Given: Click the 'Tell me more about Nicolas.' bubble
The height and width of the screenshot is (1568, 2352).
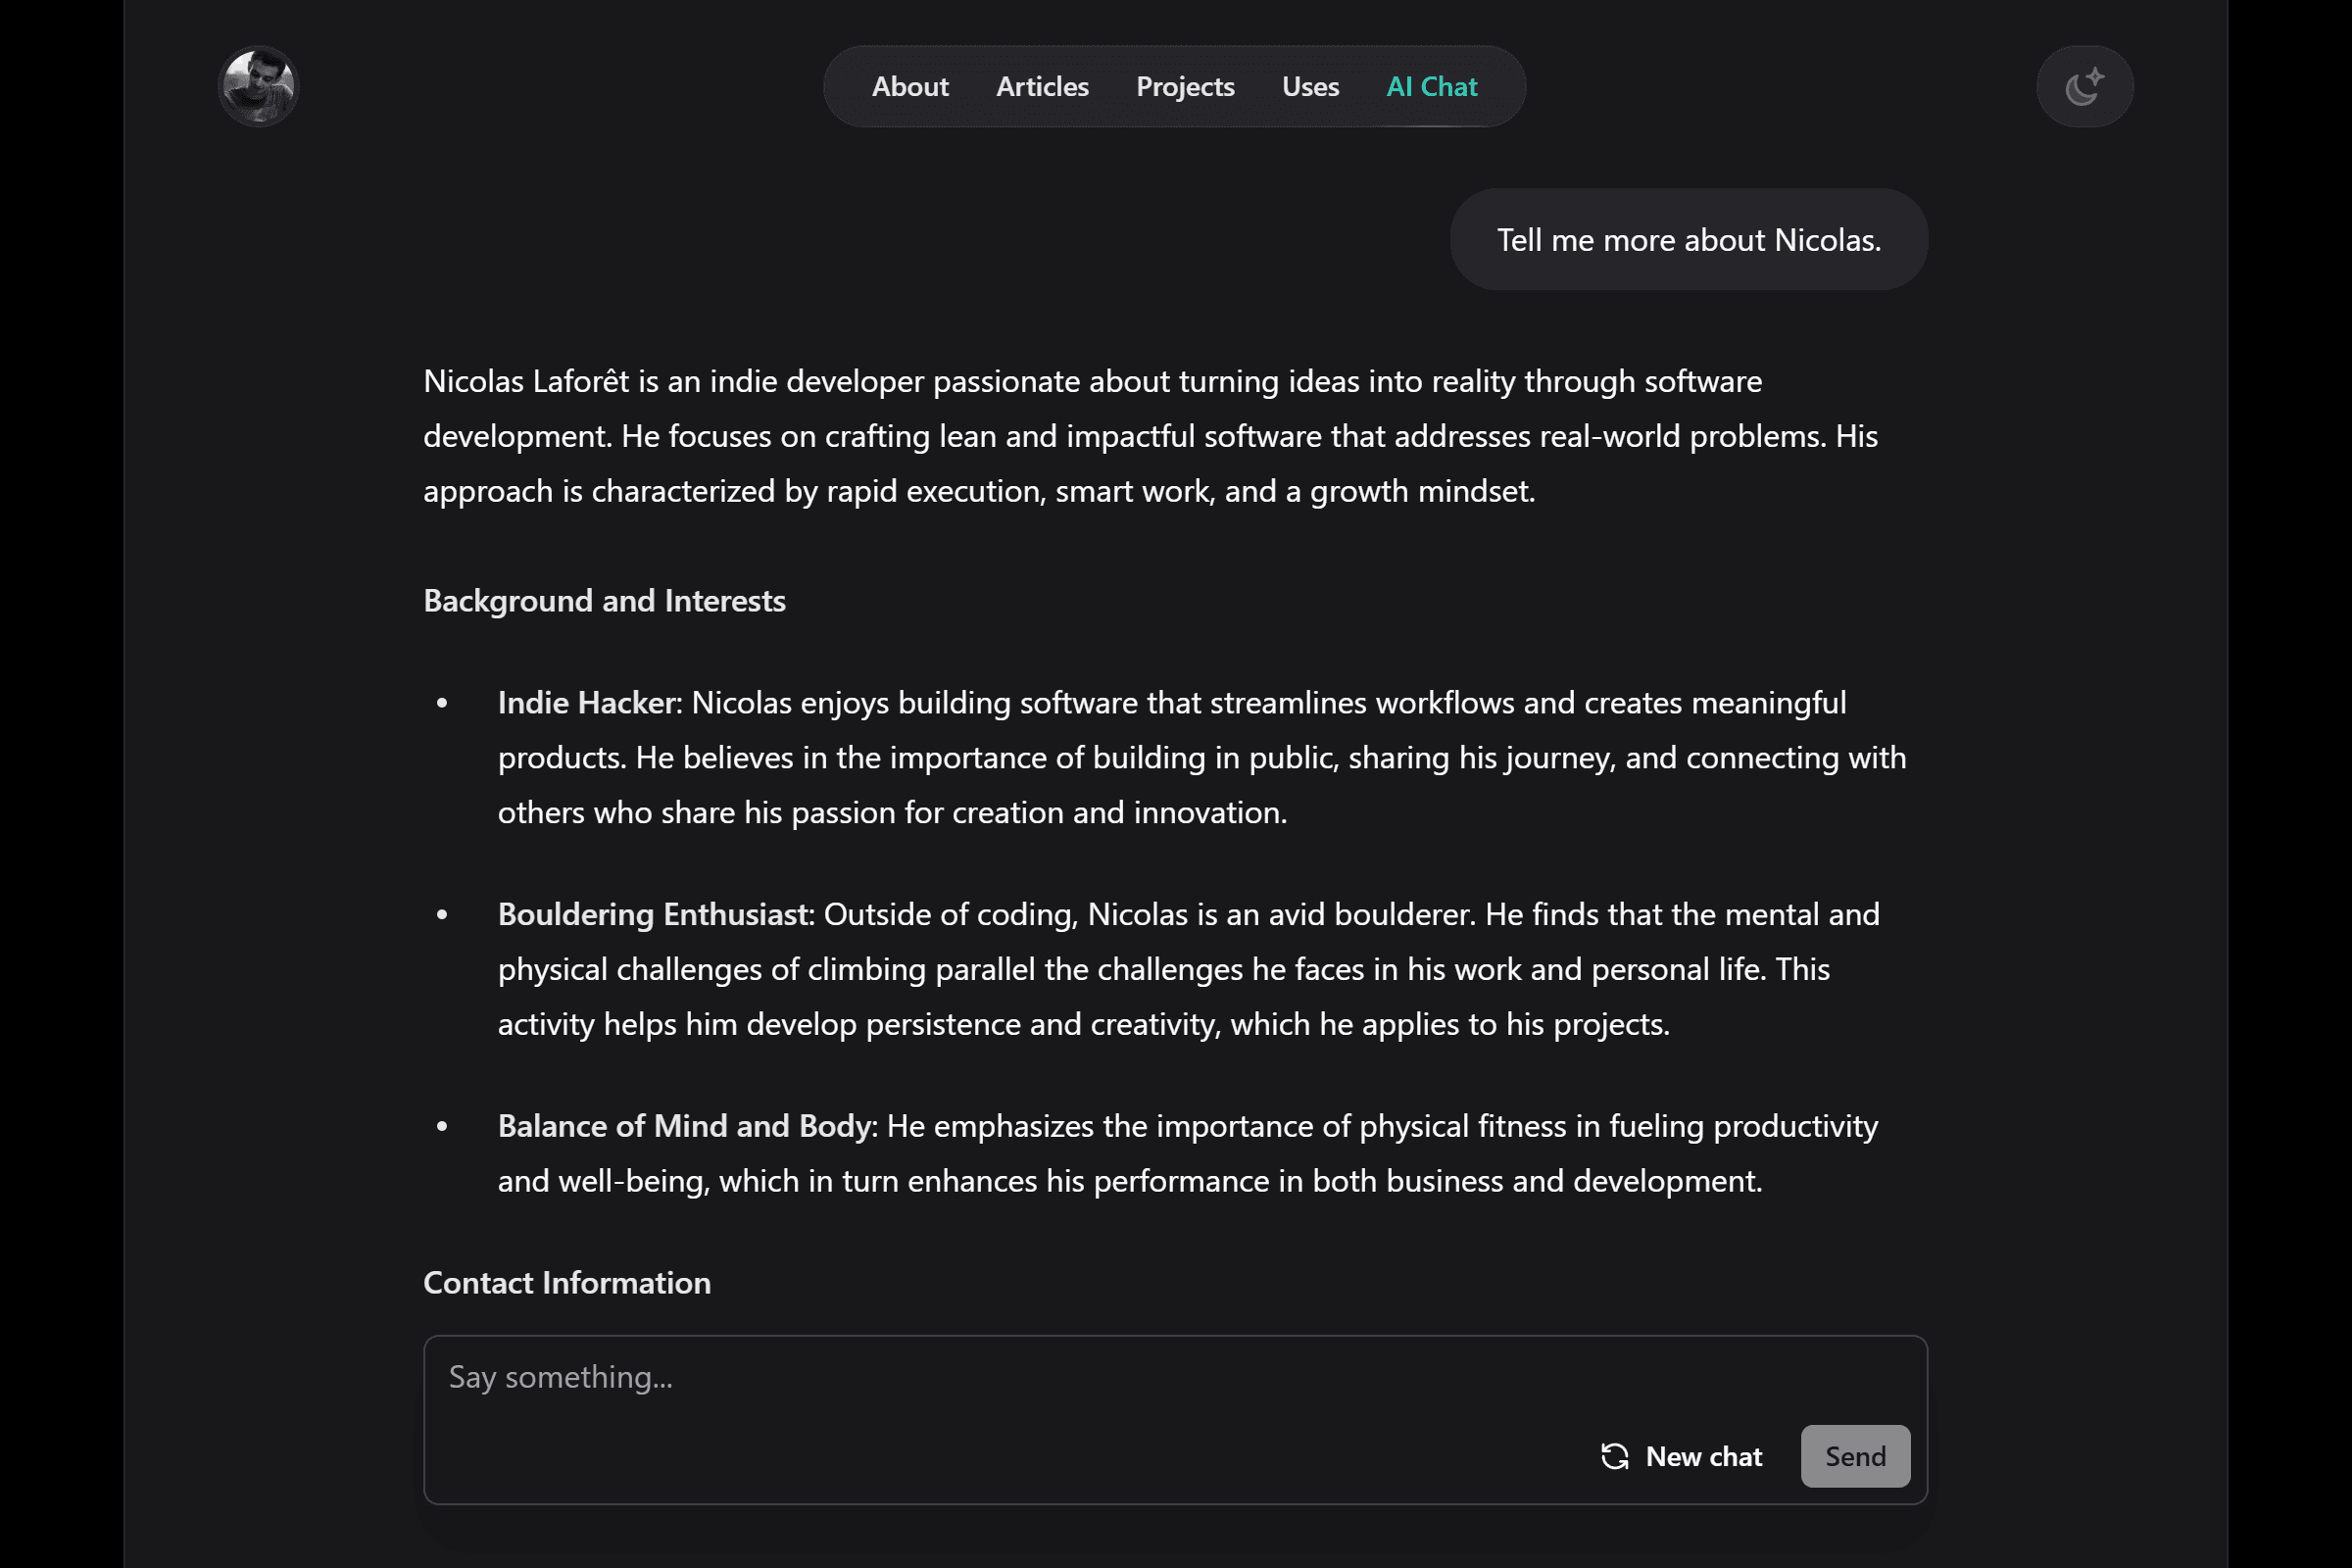Looking at the screenshot, I should (1688, 240).
